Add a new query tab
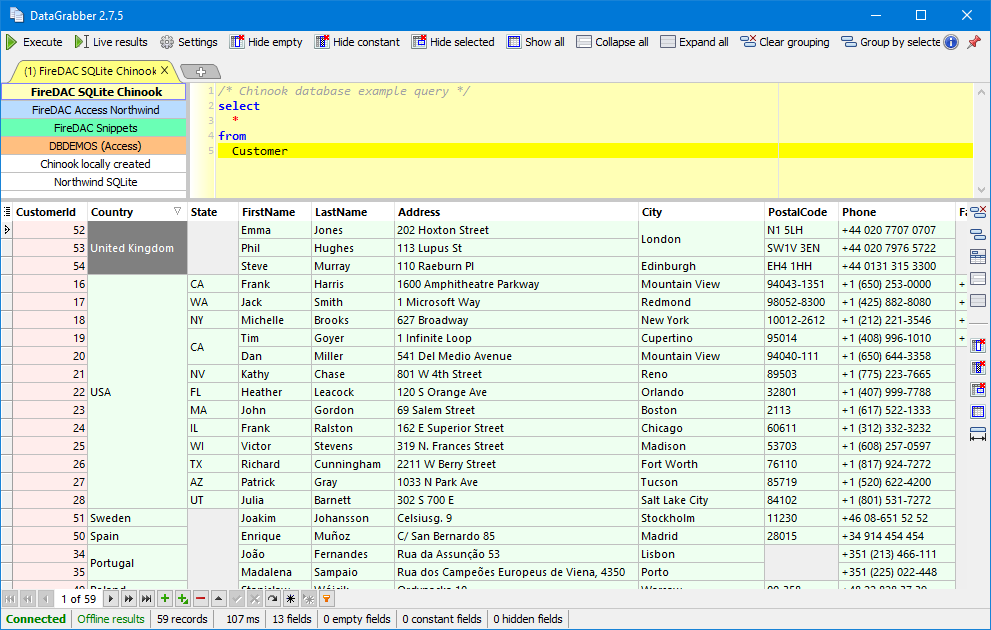 click(x=201, y=72)
